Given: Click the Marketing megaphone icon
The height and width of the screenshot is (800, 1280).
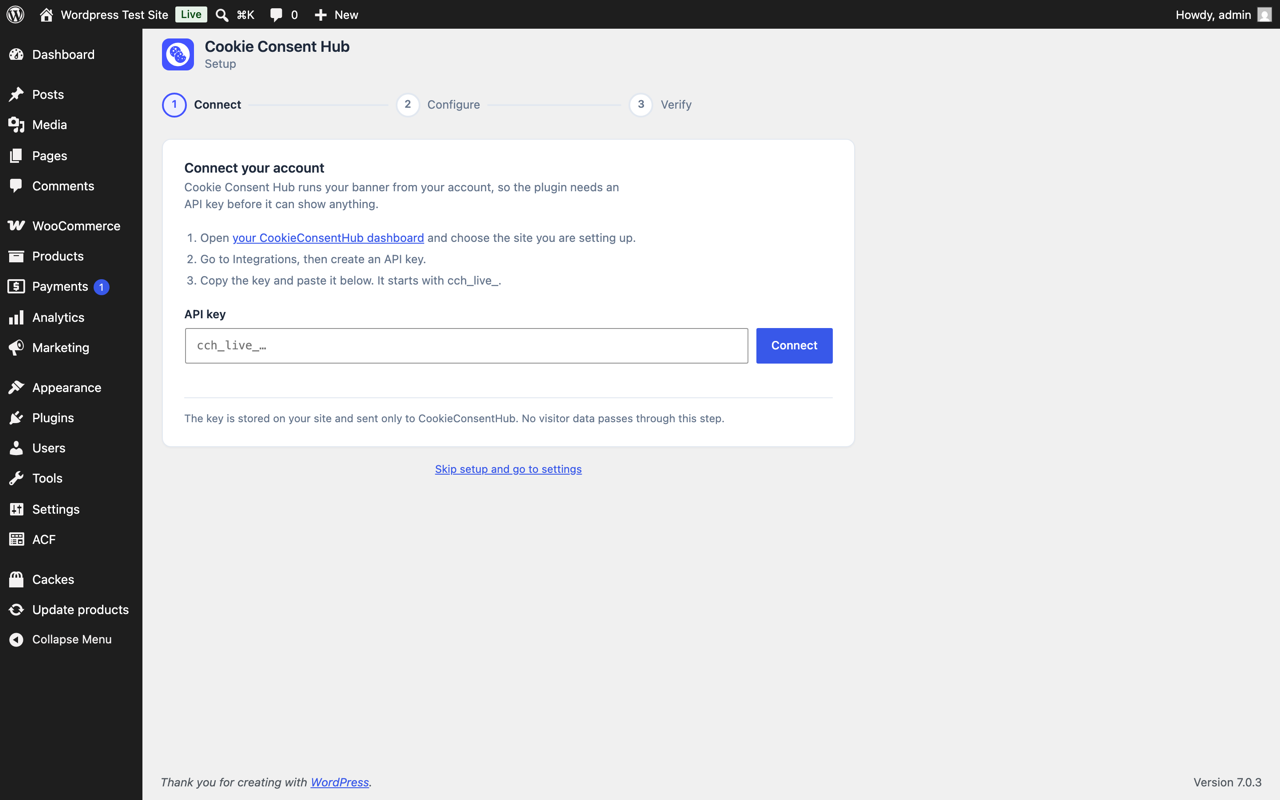Looking at the screenshot, I should tap(16, 348).
